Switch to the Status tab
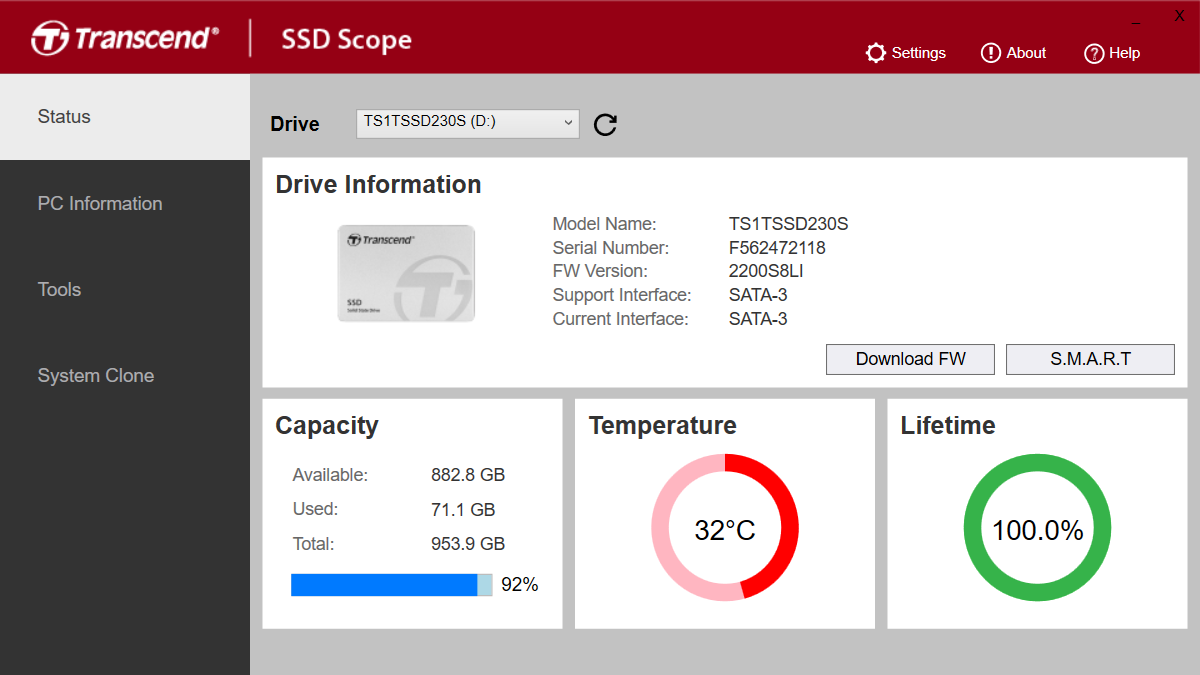This screenshot has height=675, width=1200. (x=125, y=117)
